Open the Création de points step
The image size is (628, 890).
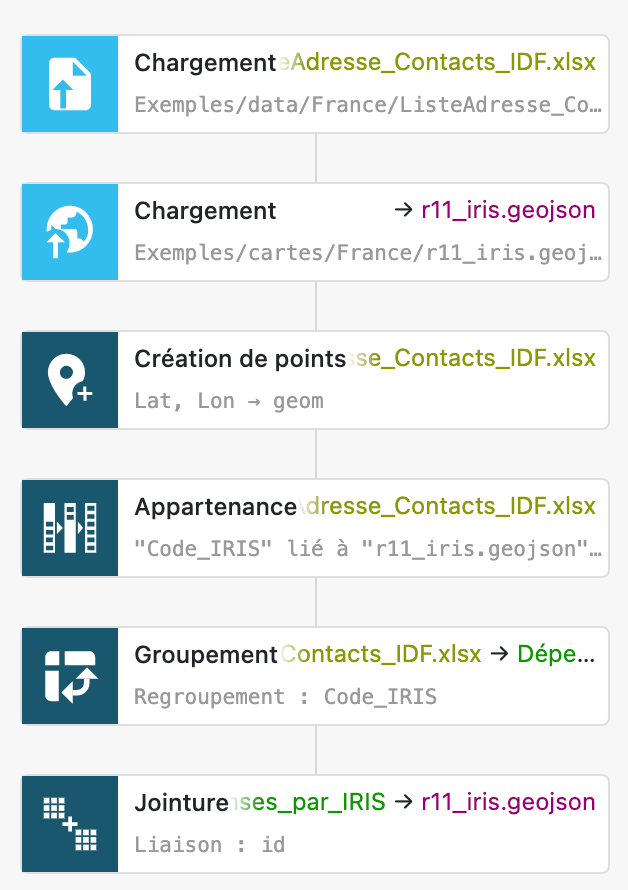[315, 380]
